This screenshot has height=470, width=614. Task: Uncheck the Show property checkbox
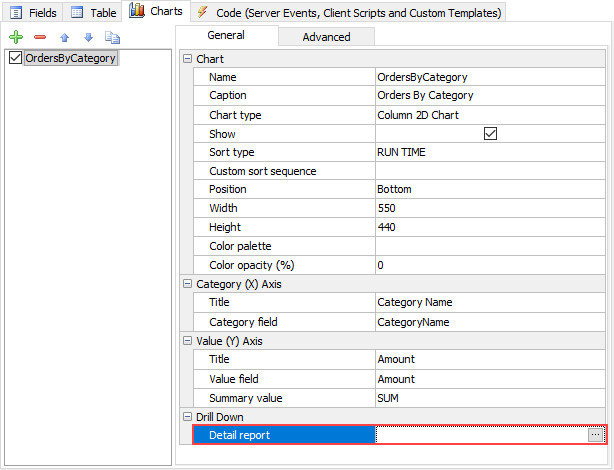click(490, 134)
